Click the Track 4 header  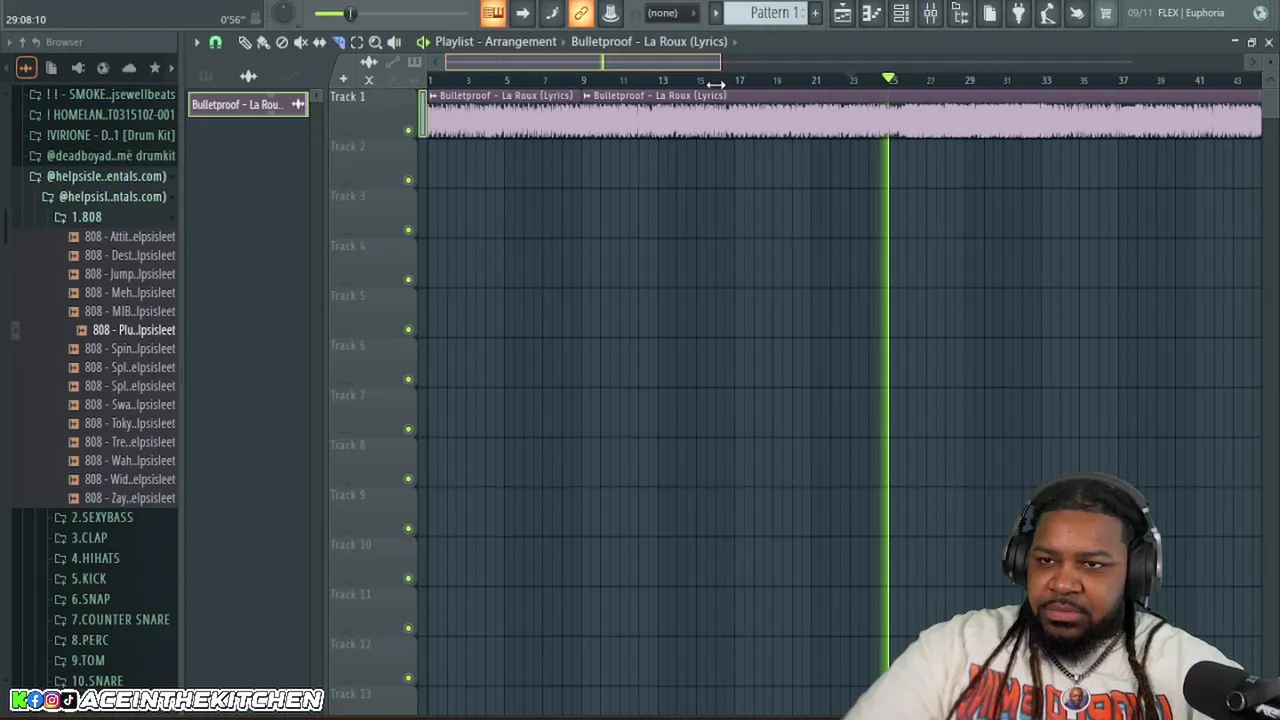pyautogui.click(x=372, y=264)
